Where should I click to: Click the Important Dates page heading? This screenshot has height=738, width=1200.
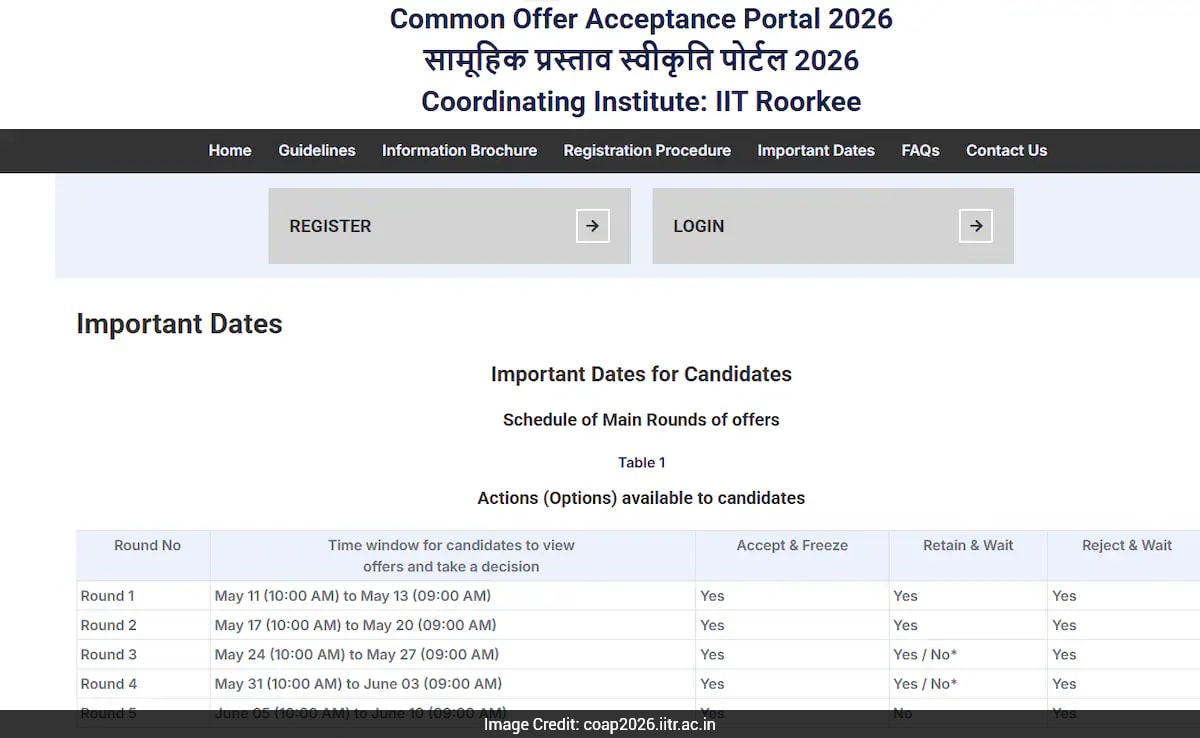[179, 323]
